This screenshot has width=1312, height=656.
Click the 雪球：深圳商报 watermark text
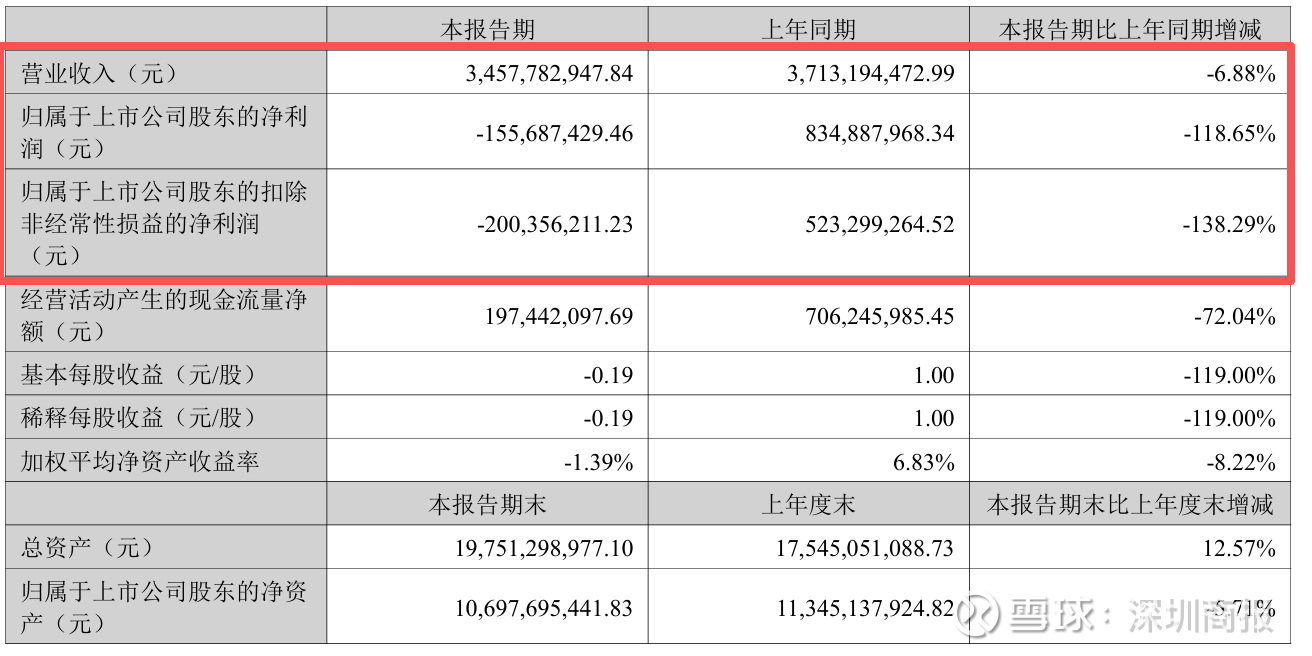1140,614
